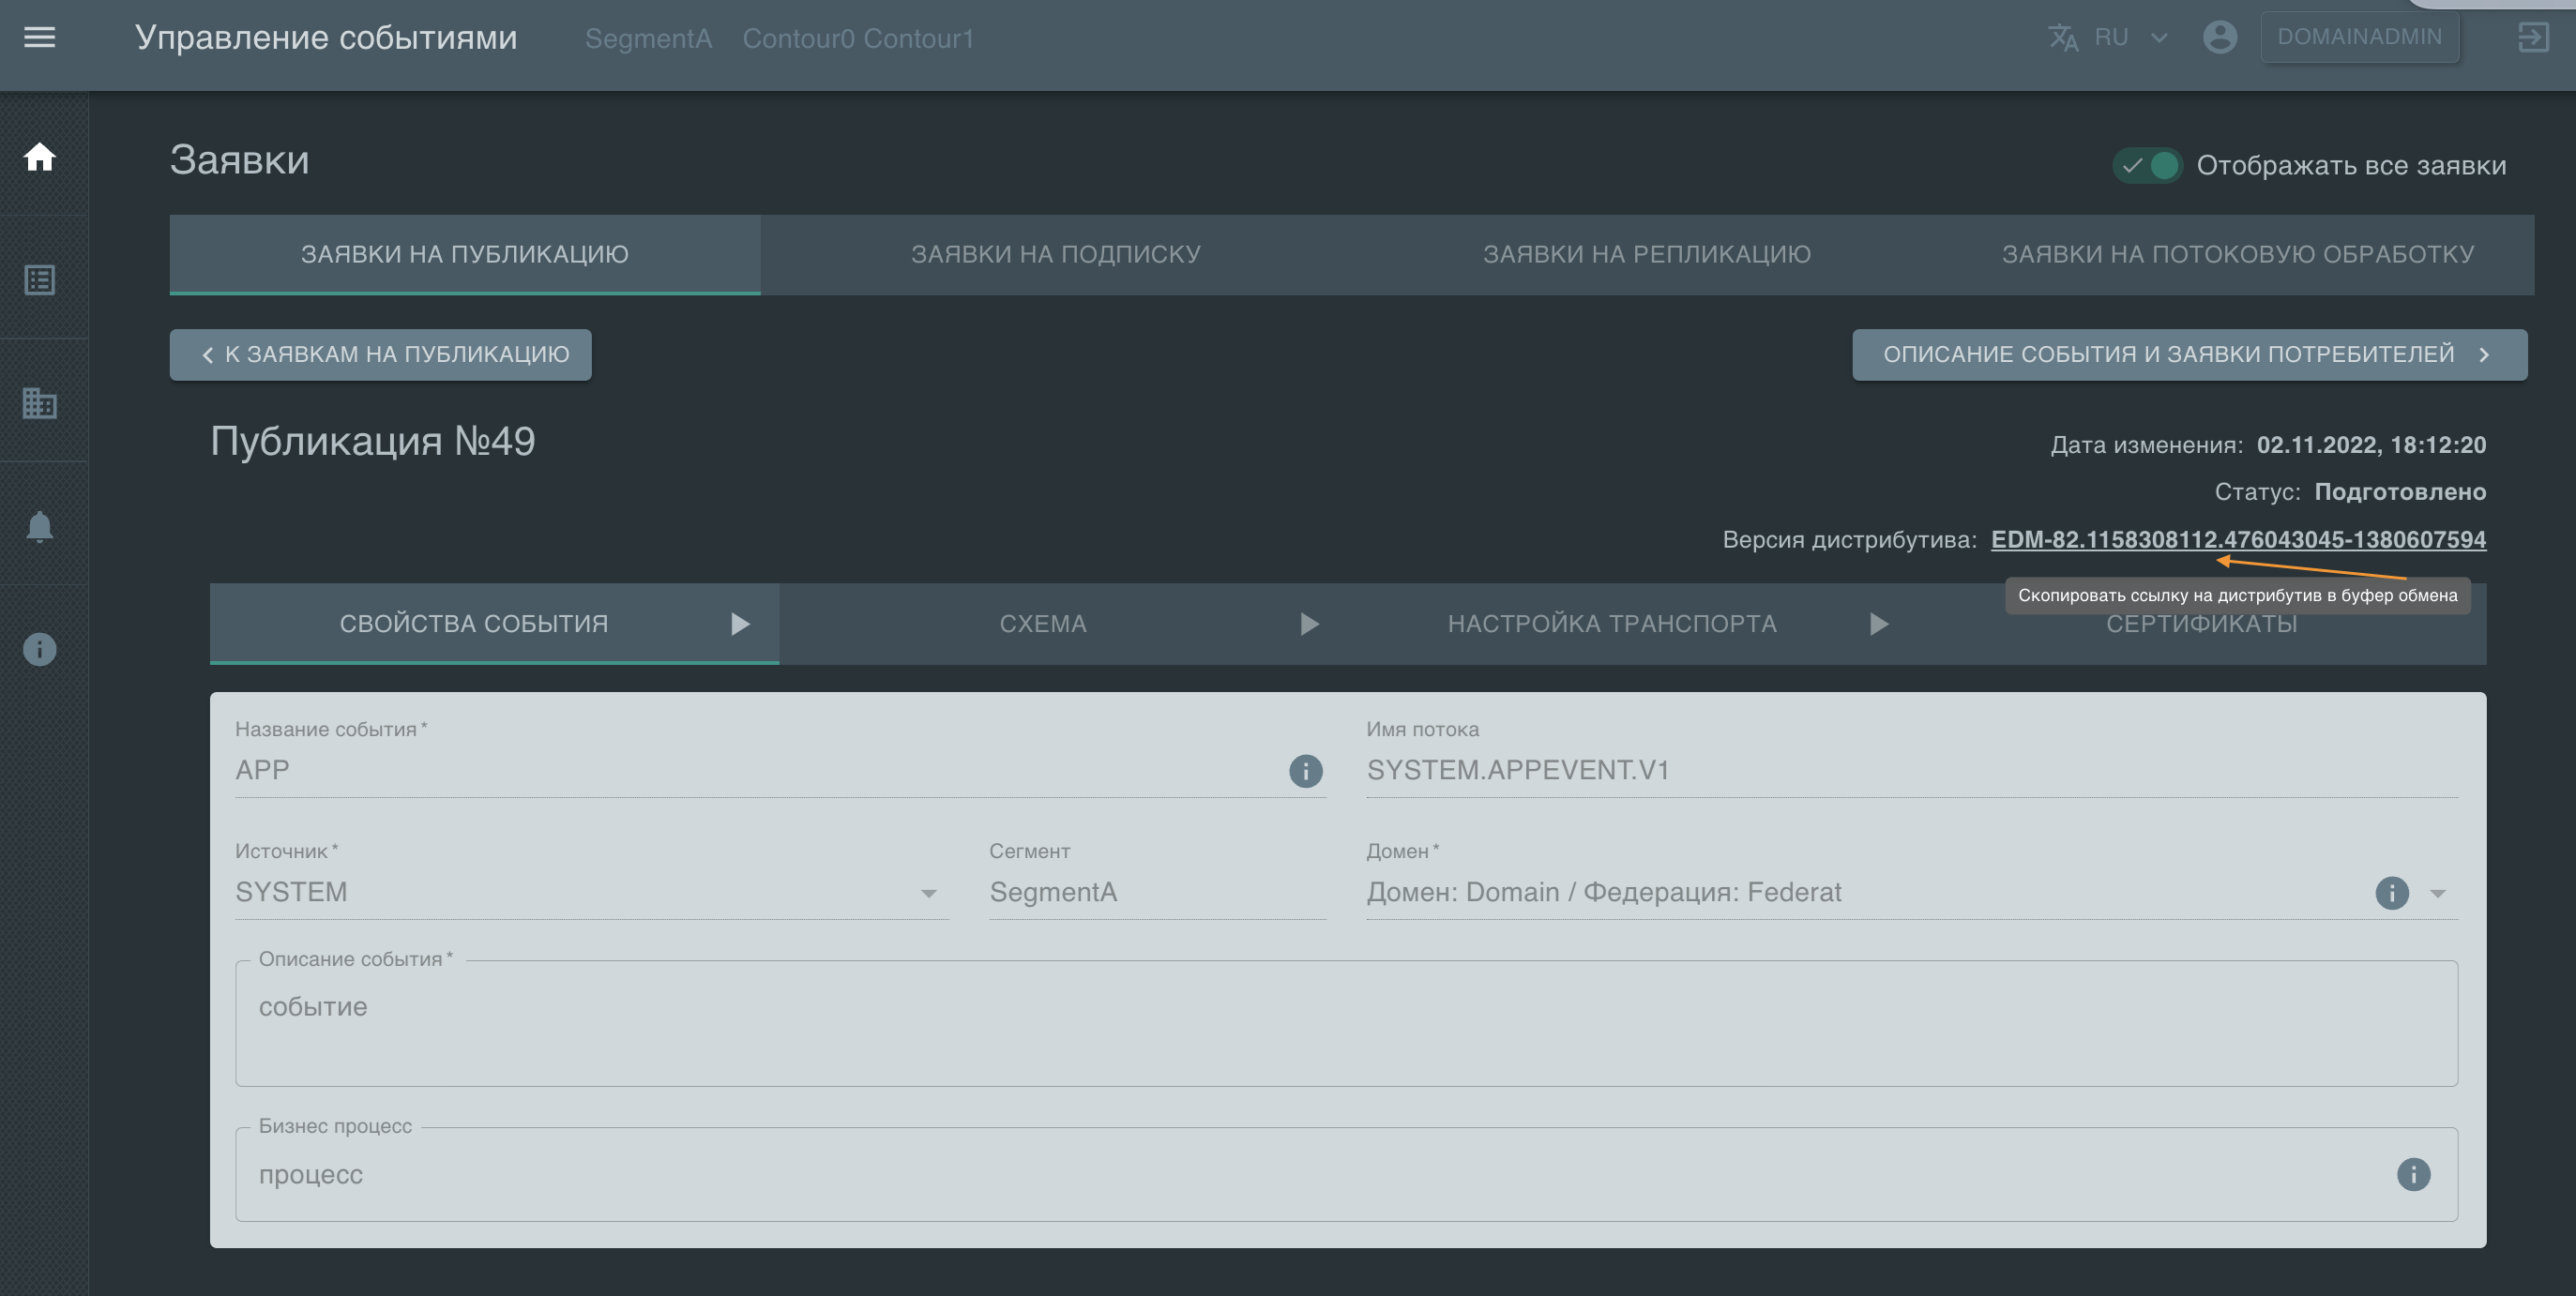Toggle 'Отображать все заявки' switch
Image resolution: width=2576 pixels, height=1296 pixels.
coord(2146,165)
